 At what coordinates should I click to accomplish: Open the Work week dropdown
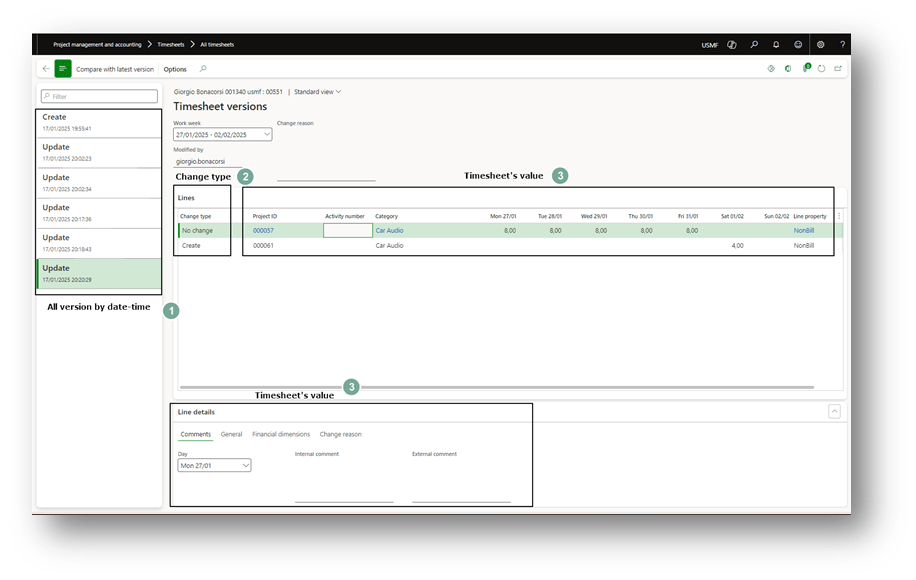[x=265, y=134]
